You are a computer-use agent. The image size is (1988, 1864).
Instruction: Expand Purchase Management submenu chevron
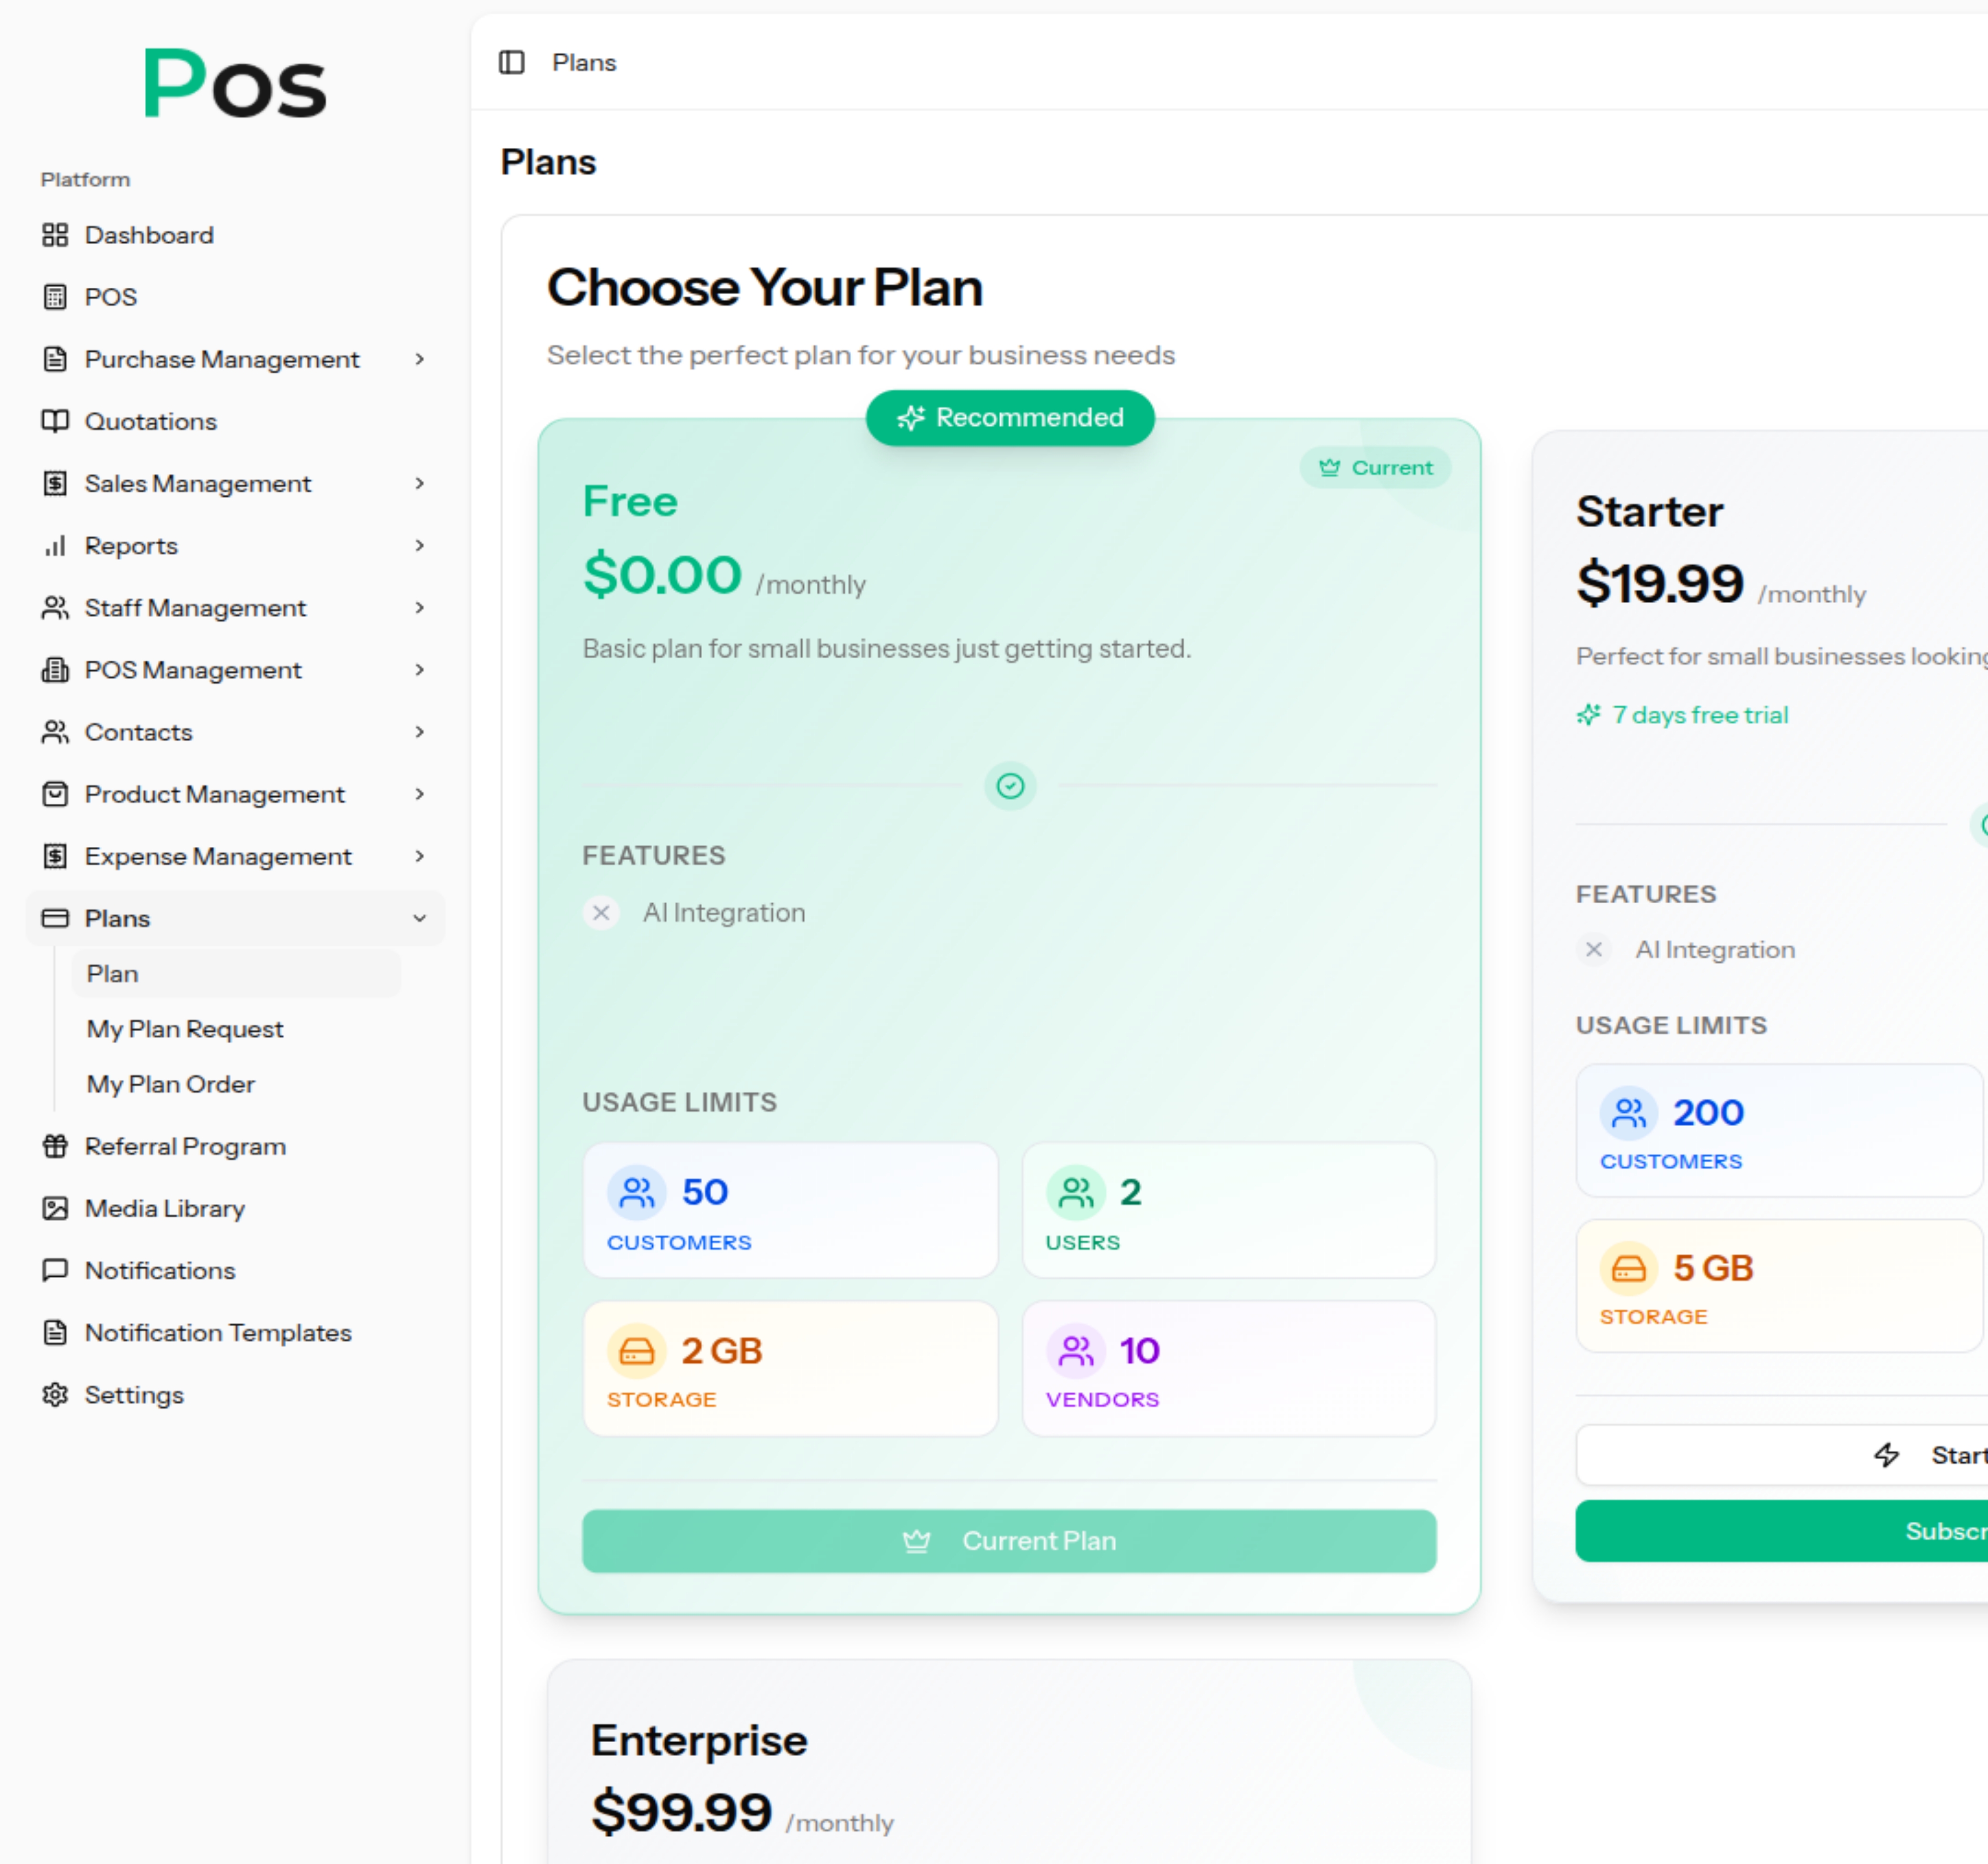click(x=420, y=359)
